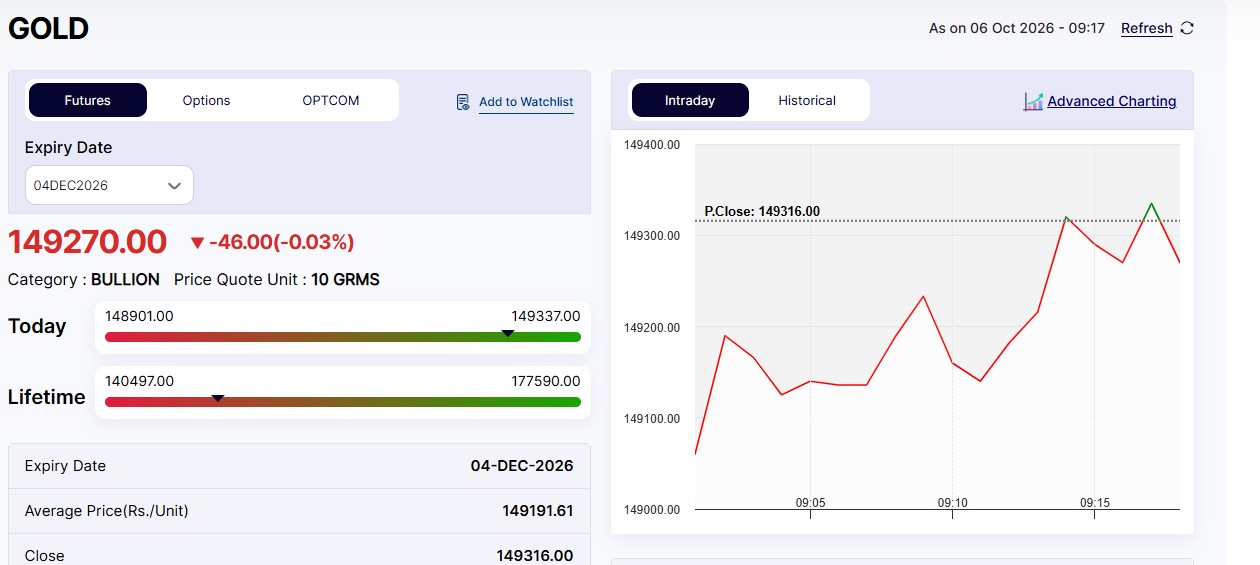Screen dimensions: 1260x565
Task: Click the GOLD page heading
Action: (48, 28)
